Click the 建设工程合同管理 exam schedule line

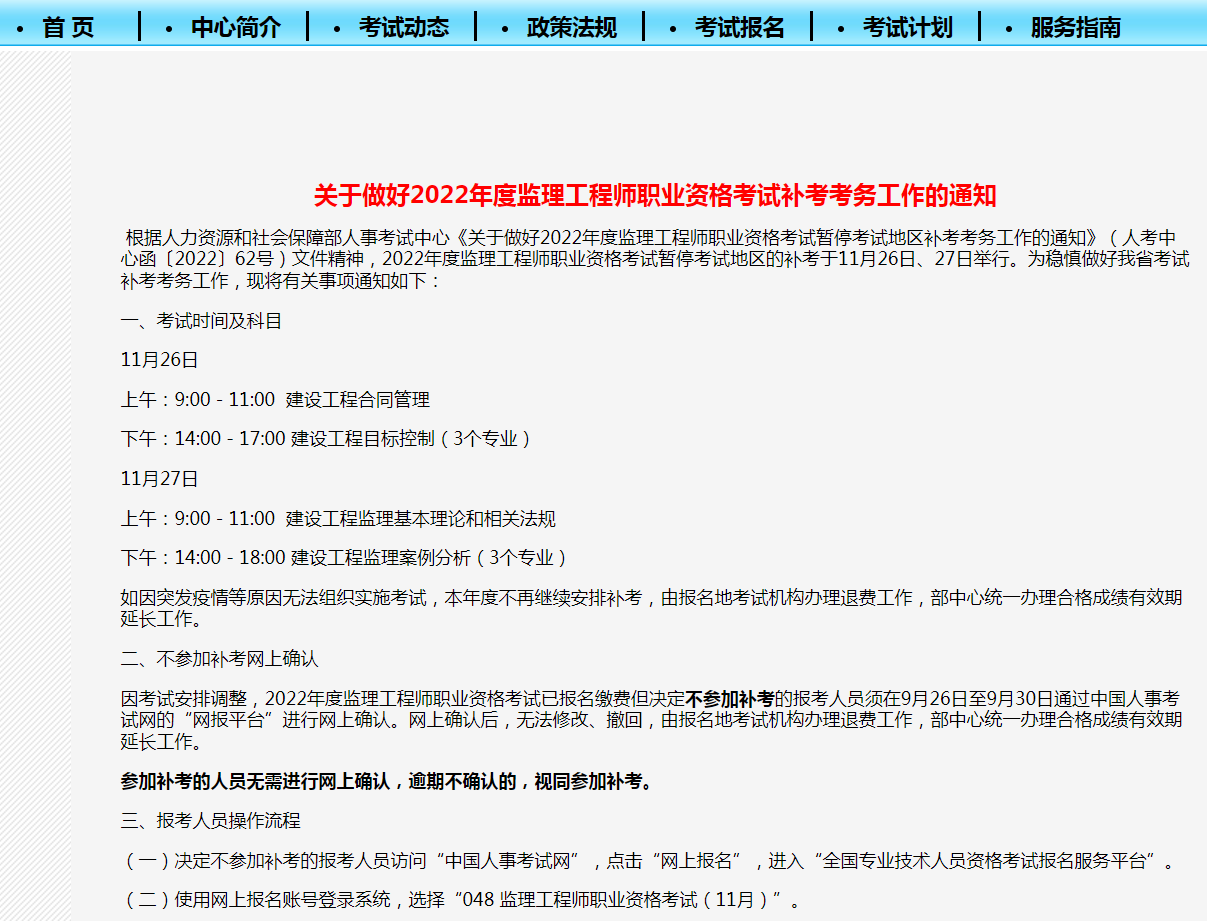275,400
